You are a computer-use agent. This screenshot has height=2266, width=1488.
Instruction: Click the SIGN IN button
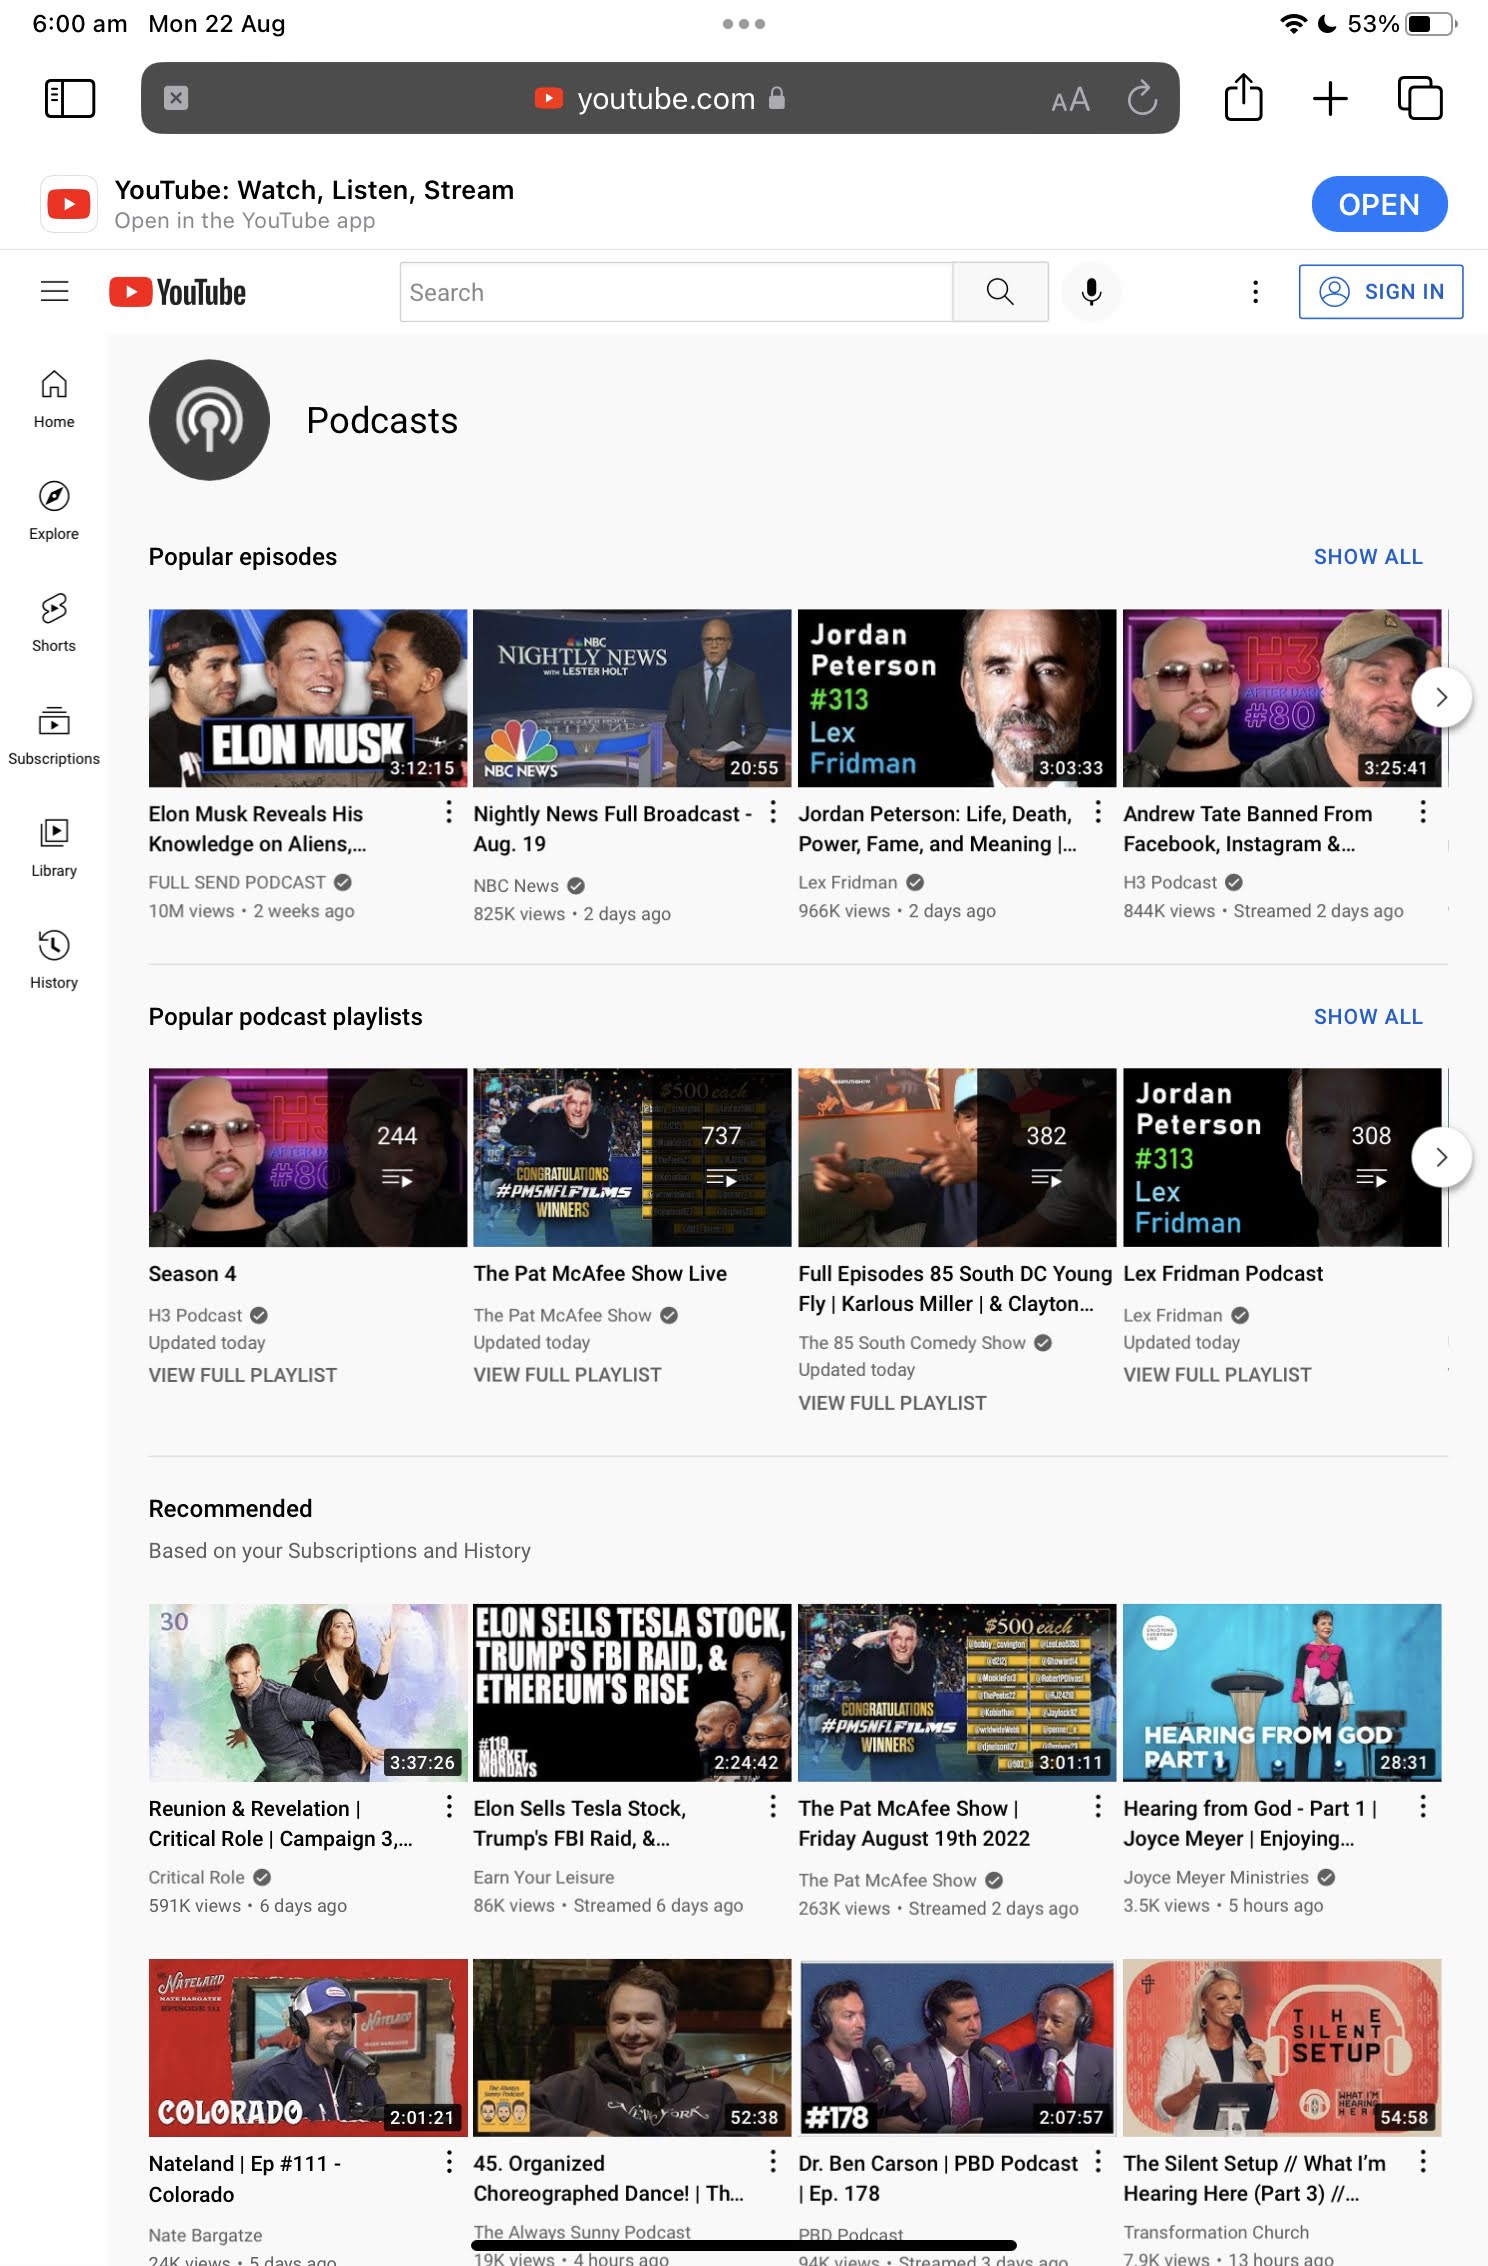1380,292
